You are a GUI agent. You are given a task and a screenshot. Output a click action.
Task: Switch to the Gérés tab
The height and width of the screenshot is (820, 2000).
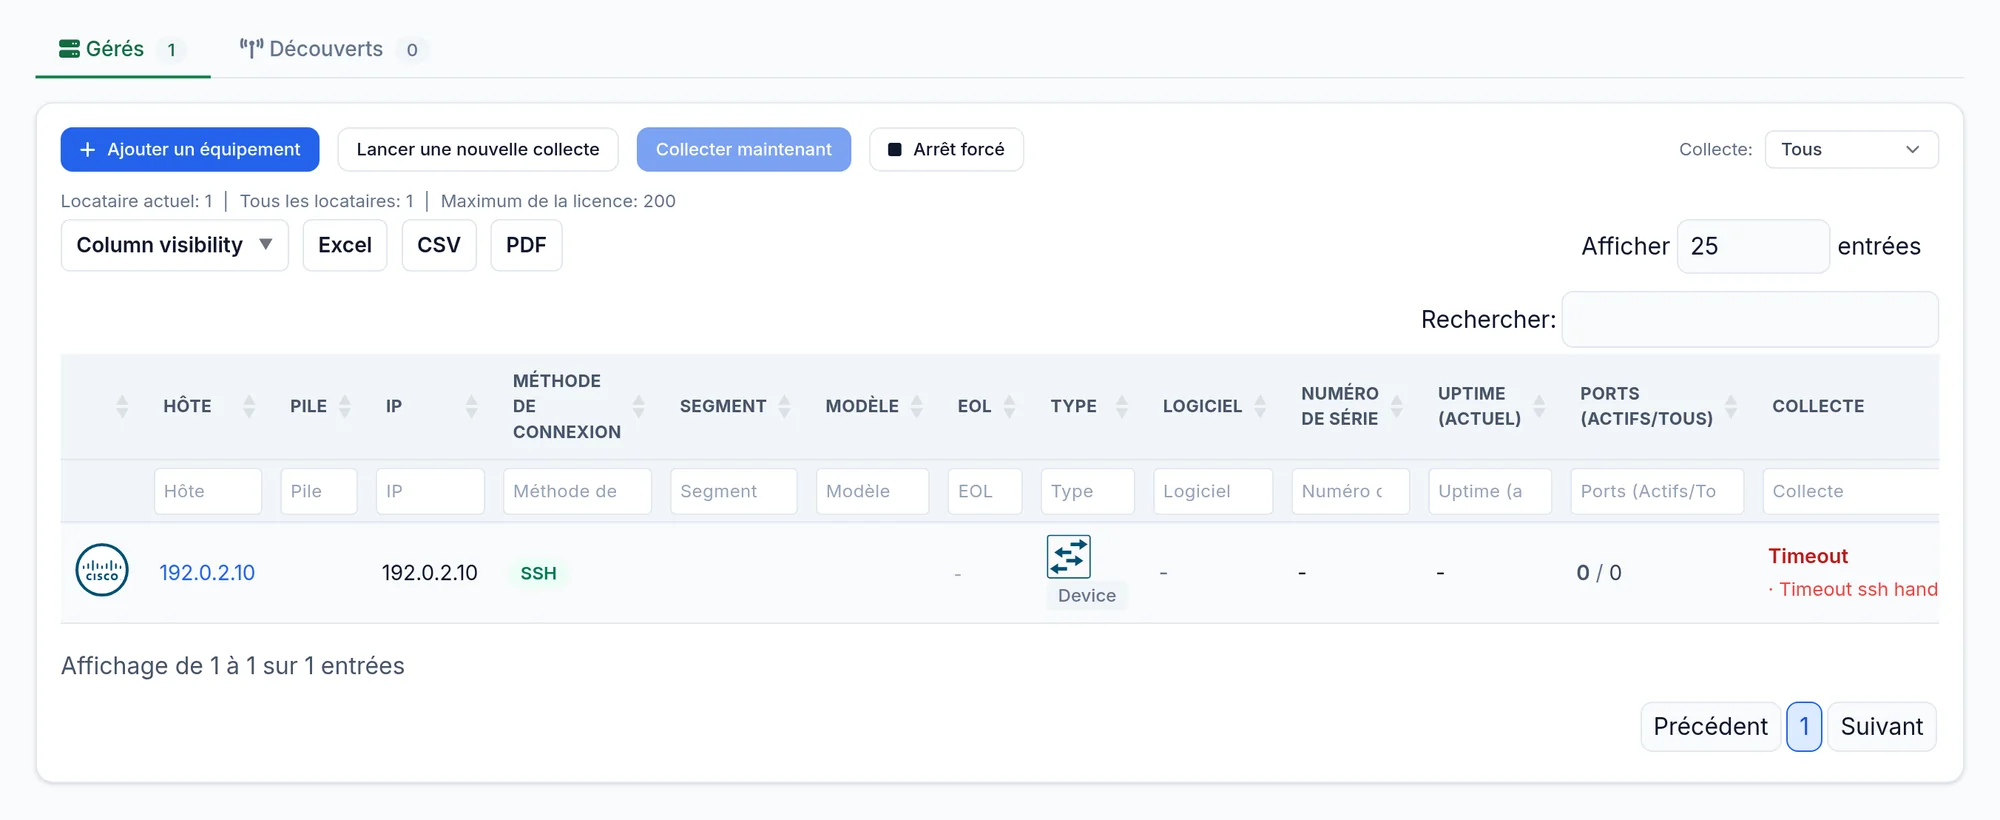click(122, 49)
